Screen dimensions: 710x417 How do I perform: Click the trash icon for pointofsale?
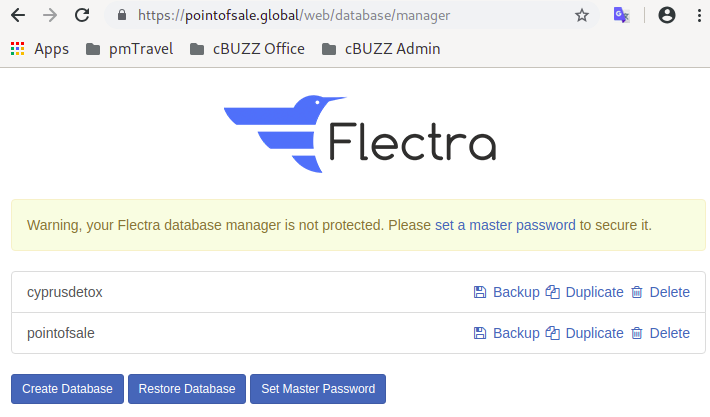[637, 333]
